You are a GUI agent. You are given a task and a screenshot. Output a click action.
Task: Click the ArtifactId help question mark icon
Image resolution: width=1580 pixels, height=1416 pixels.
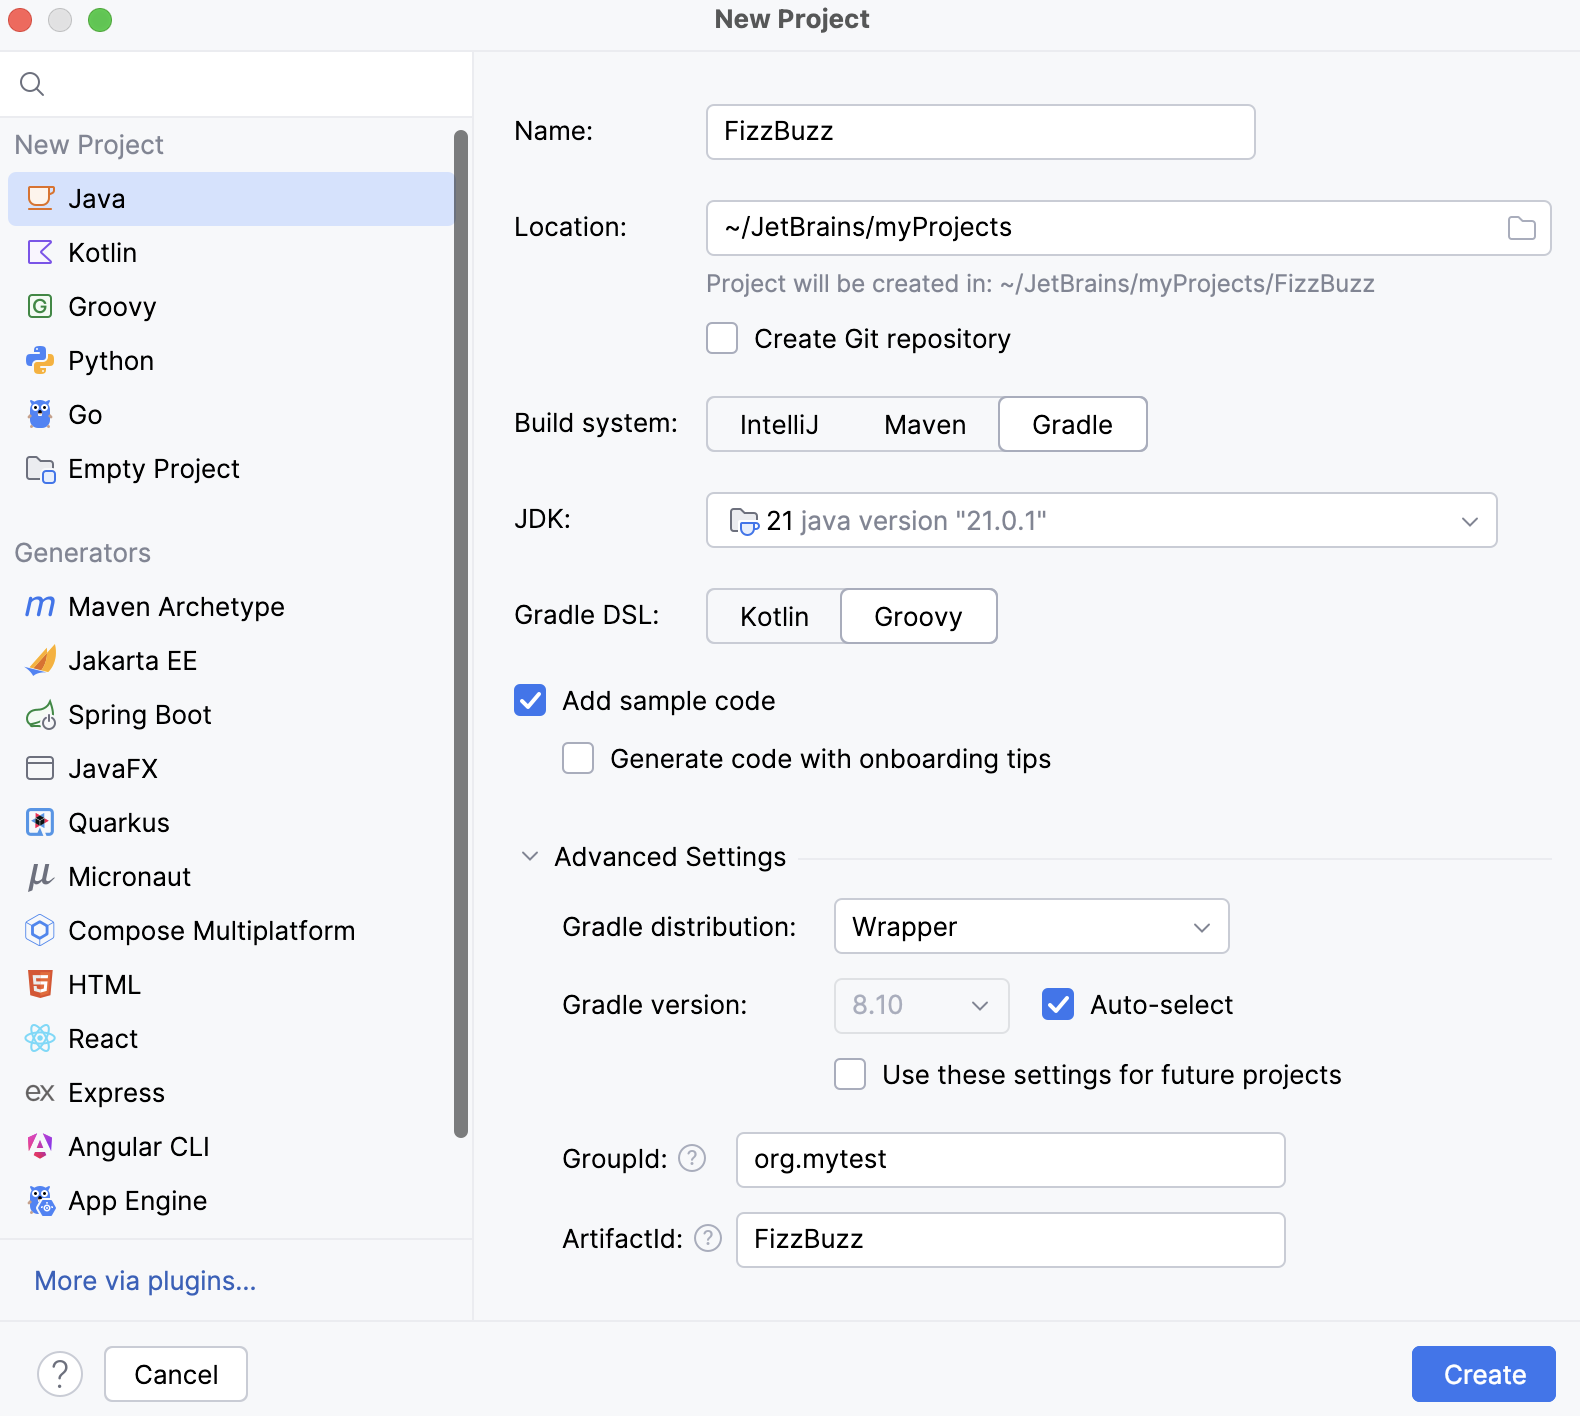(x=708, y=1238)
